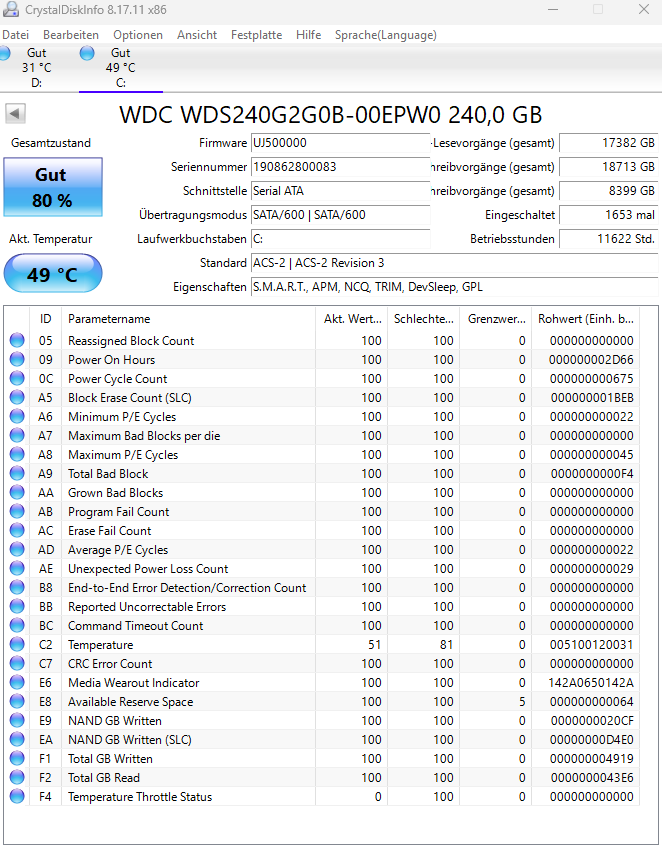This screenshot has height=850, width=662.
Task: Click status orb for Program Fail Count
Action: 17,511
